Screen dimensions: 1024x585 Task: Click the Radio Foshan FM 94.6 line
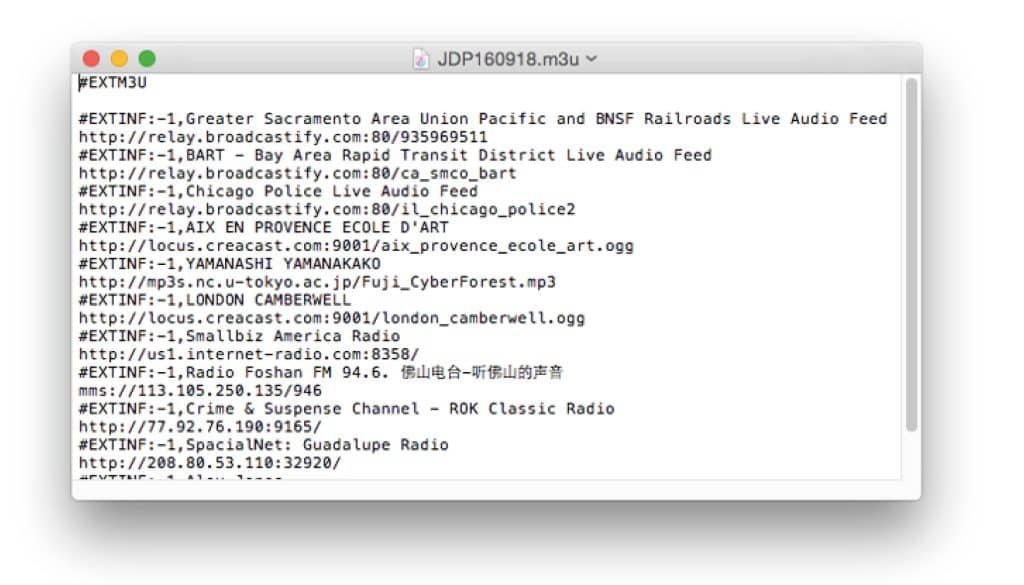point(320,373)
